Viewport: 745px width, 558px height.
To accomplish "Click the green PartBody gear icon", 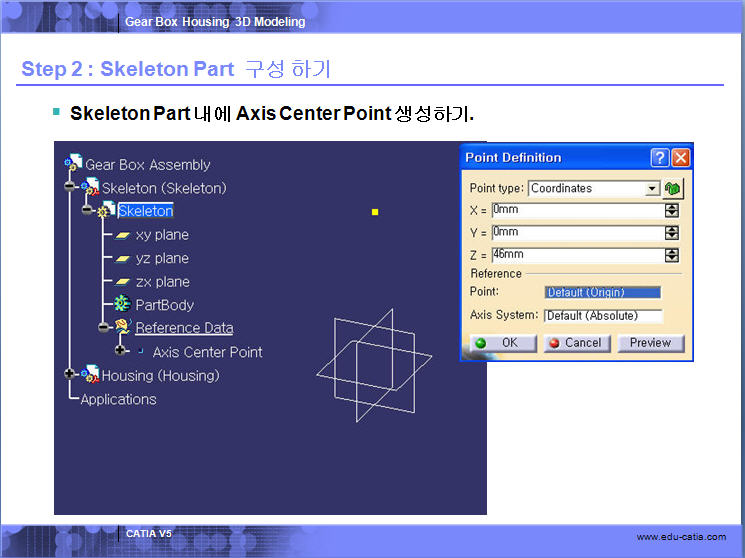I will click(x=122, y=304).
